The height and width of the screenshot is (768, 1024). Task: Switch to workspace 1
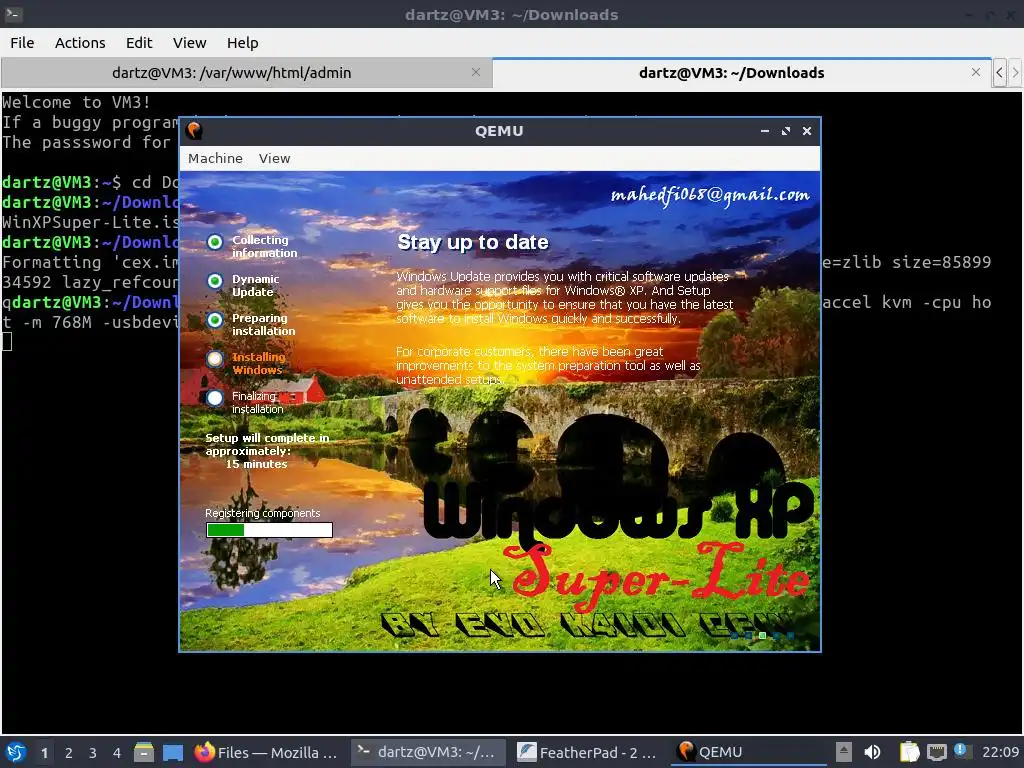tap(44, 752)
